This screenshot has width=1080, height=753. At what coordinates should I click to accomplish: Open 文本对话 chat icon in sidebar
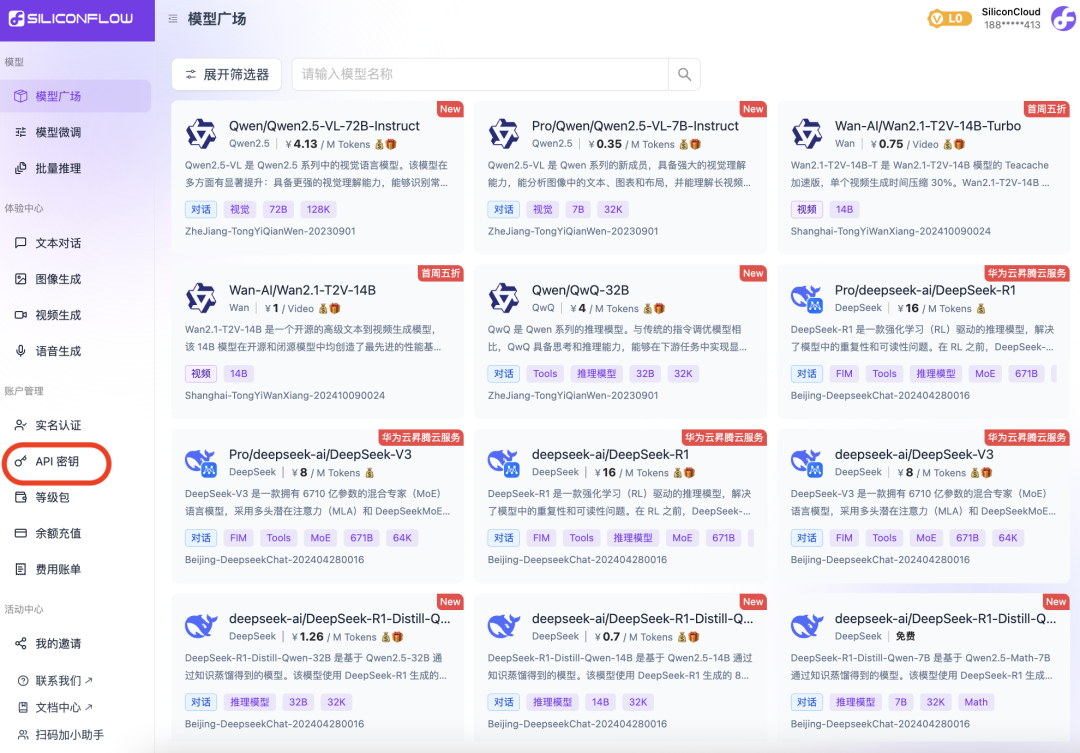[x=20, y=241]
